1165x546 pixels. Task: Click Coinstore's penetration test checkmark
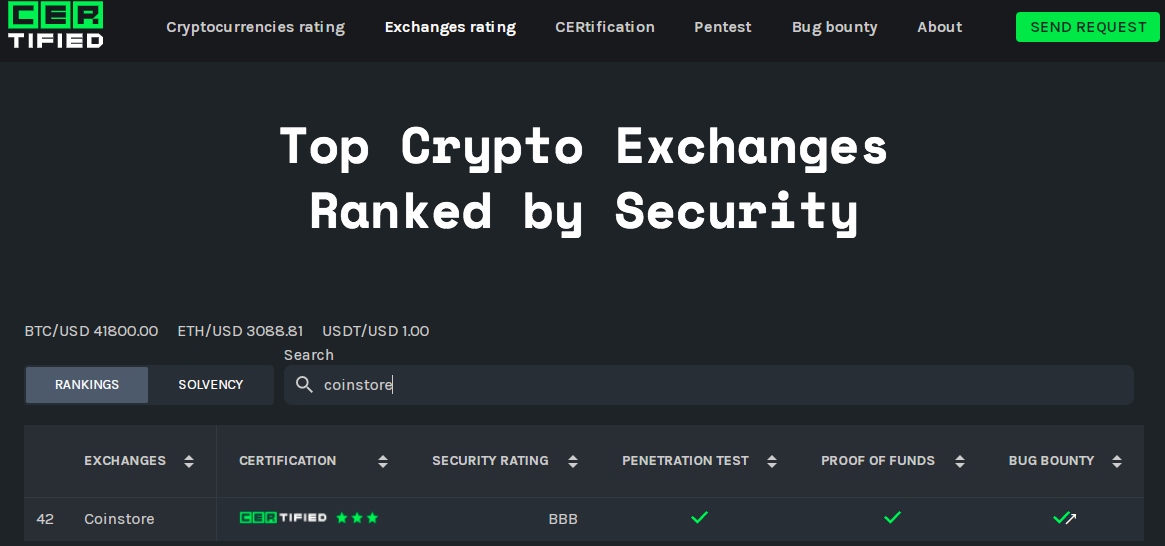pos(699,518)
